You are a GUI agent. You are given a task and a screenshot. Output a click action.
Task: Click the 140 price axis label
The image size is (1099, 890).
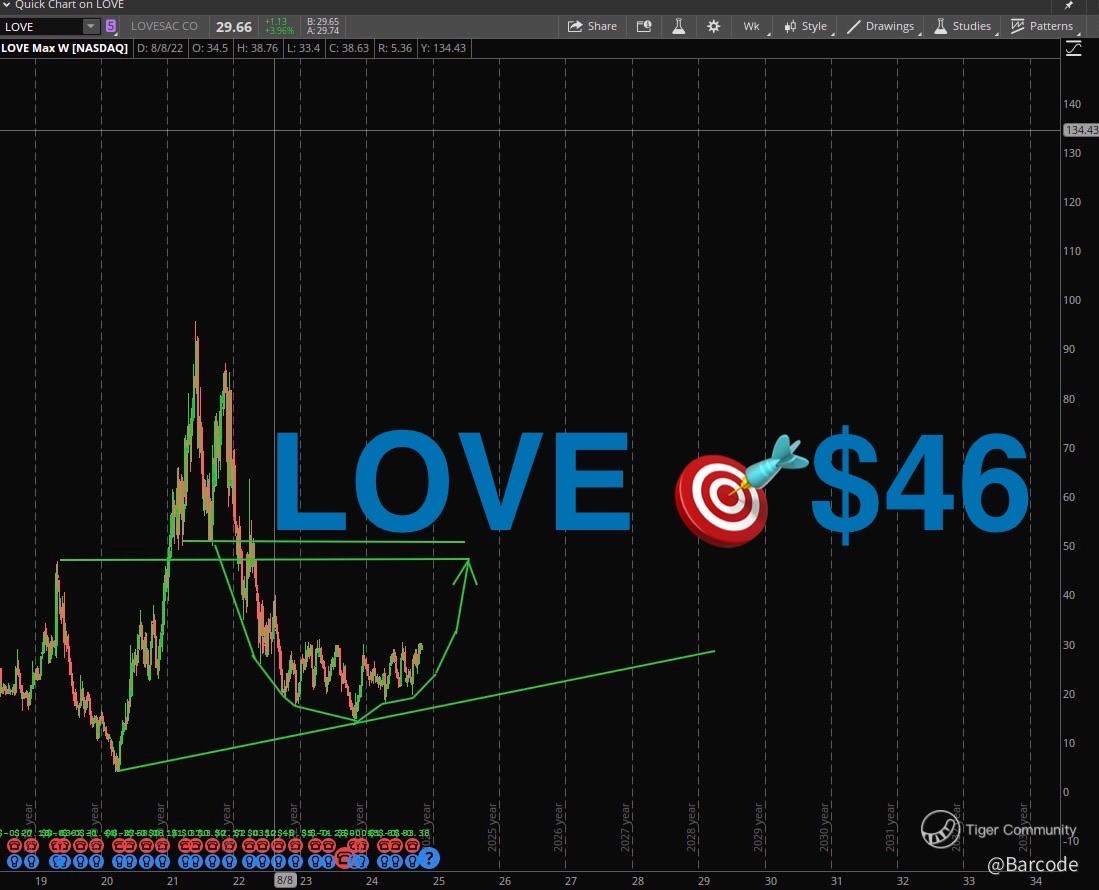[x=1072, y=104]
